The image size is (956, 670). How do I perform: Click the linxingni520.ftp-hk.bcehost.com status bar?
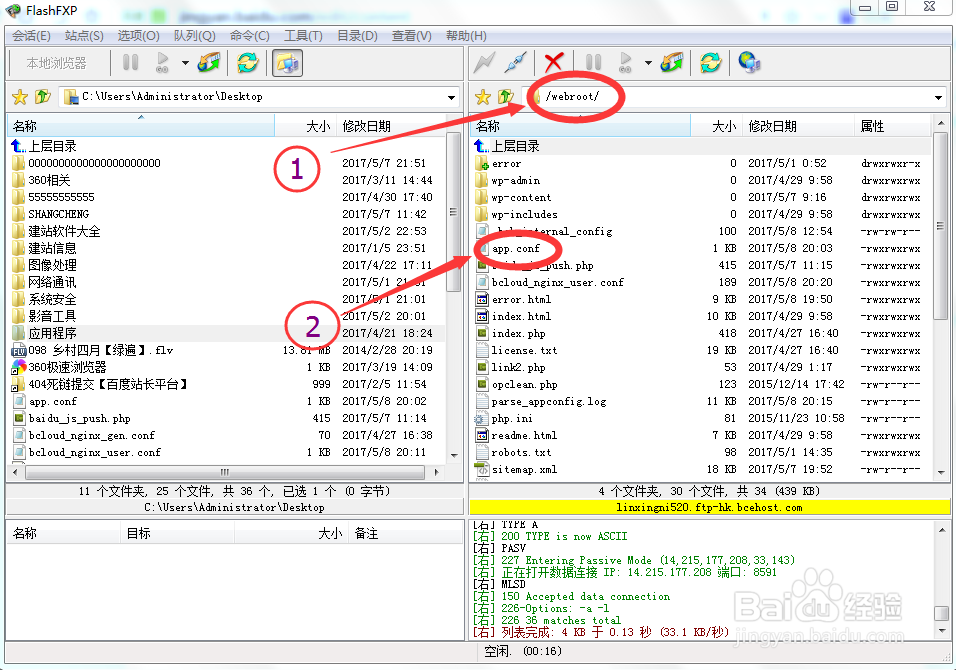[x=709, y=507]
